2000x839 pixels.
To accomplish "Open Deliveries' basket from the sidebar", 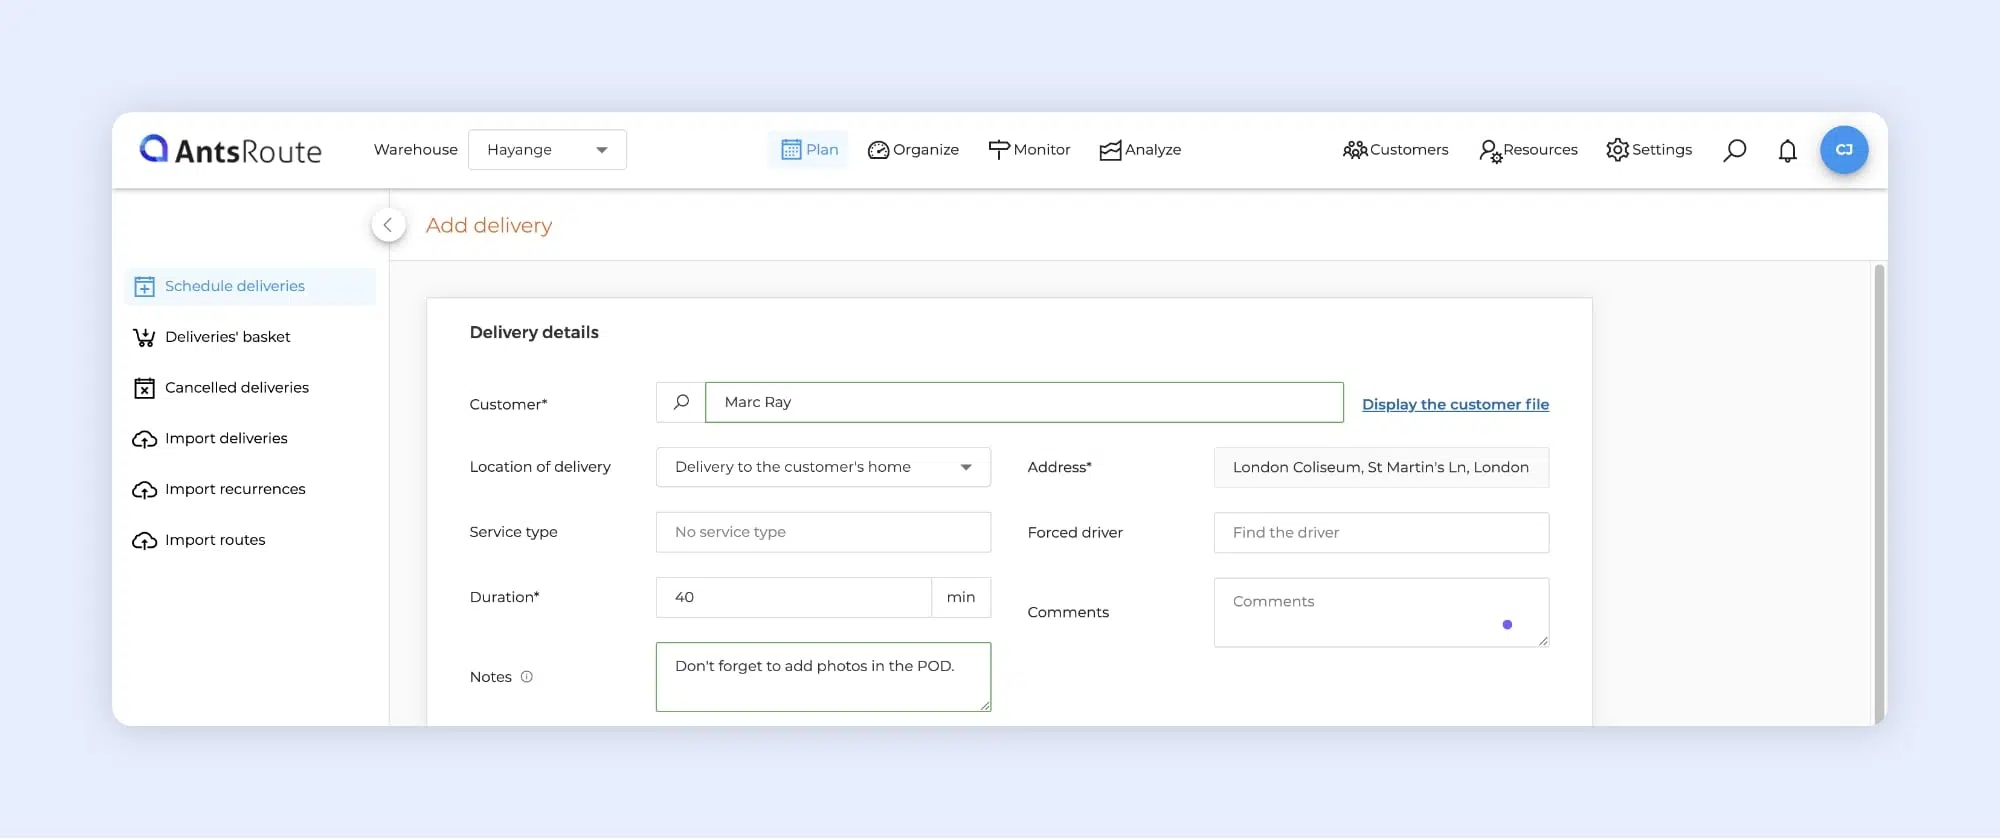I will (x=227, y=337).
